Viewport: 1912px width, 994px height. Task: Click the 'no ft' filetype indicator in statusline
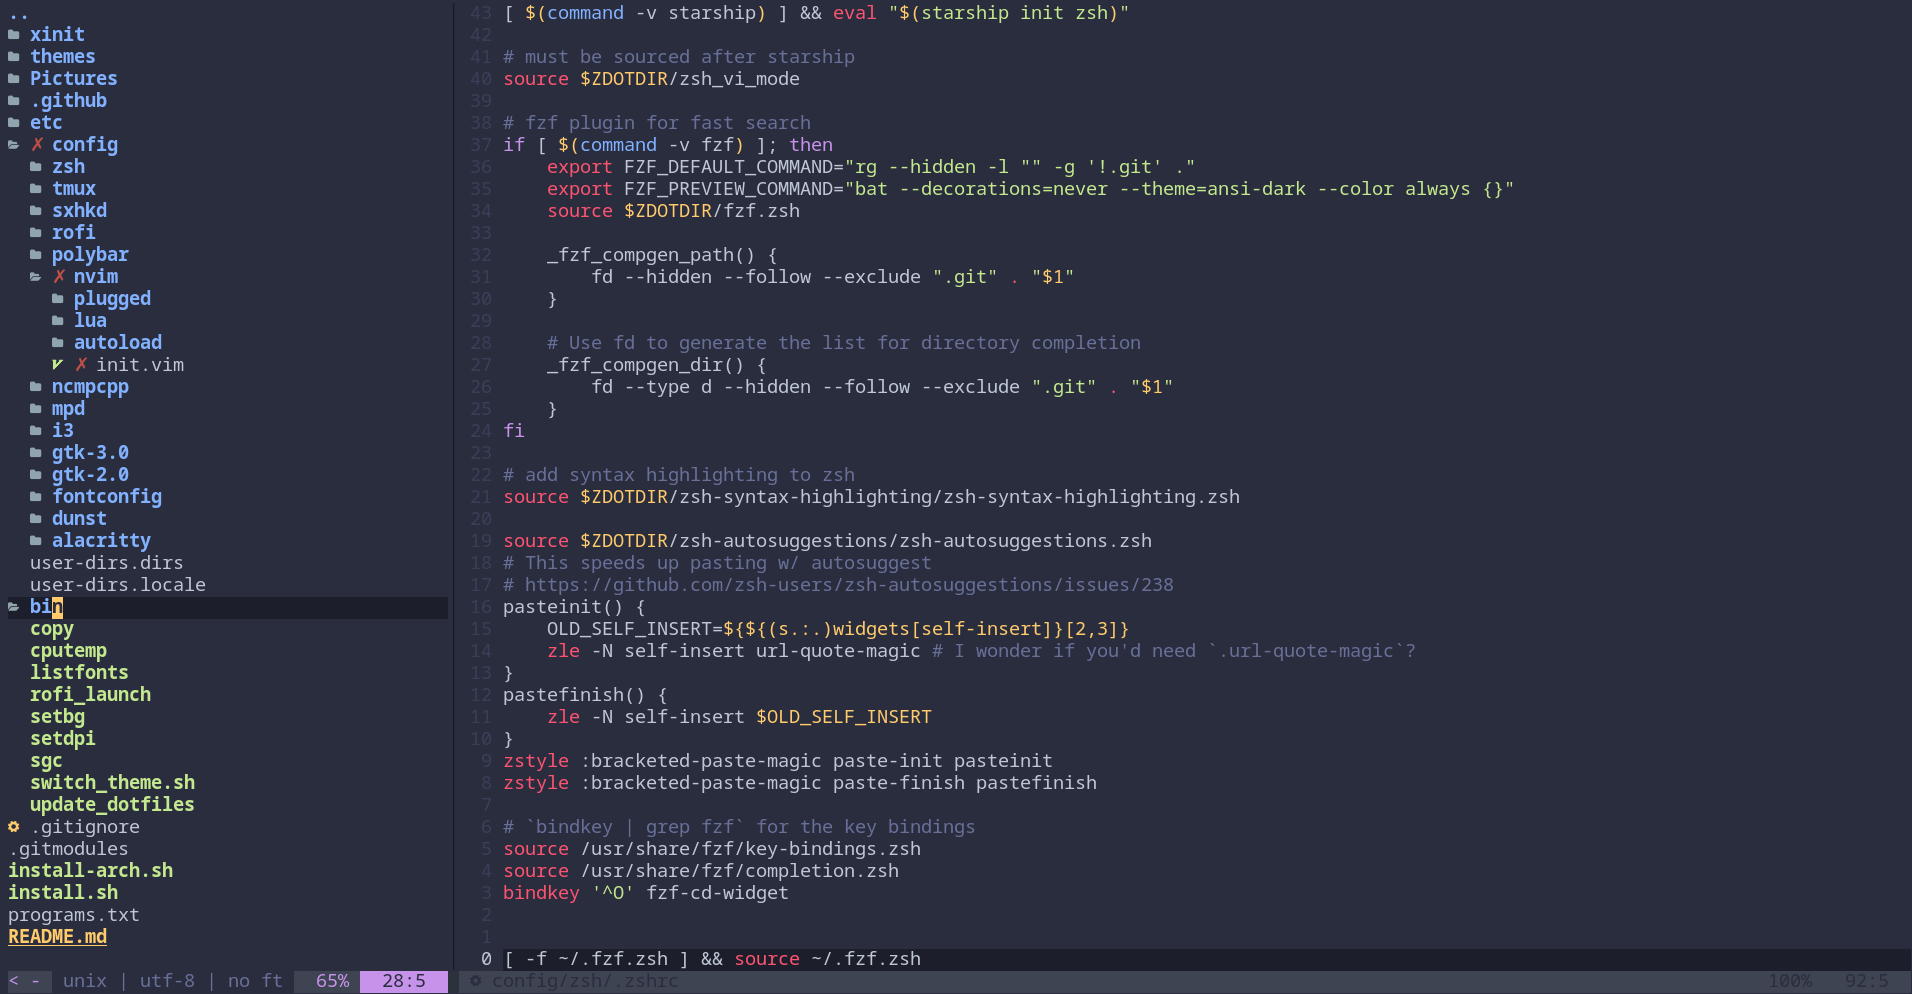click(x=255, y=981)
